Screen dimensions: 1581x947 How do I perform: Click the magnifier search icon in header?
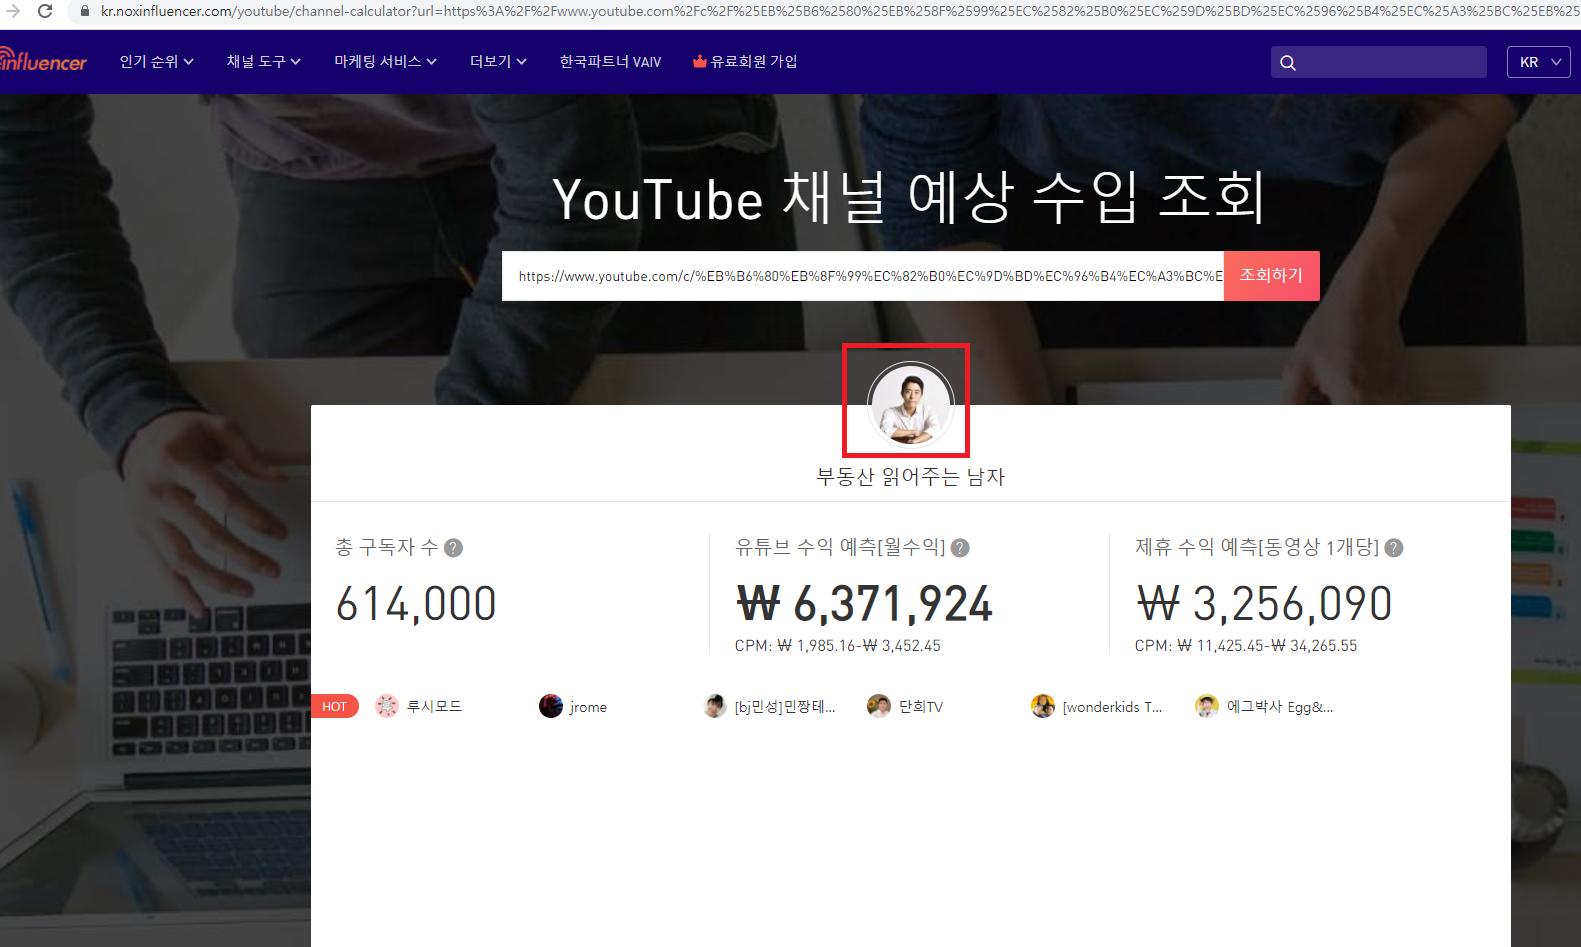1288,63
